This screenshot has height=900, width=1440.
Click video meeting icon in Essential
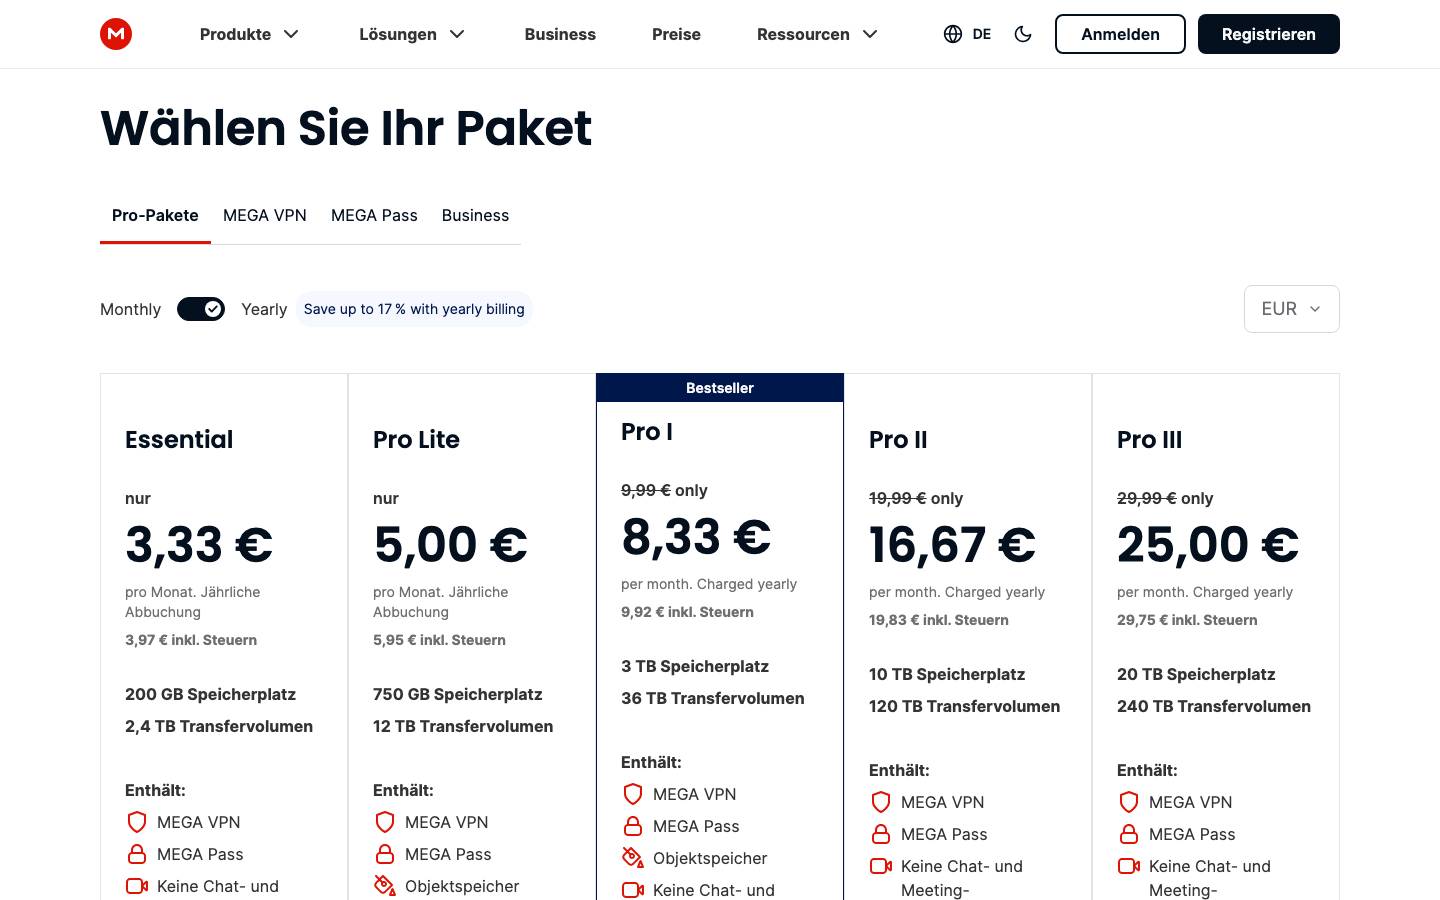point(137,886)
